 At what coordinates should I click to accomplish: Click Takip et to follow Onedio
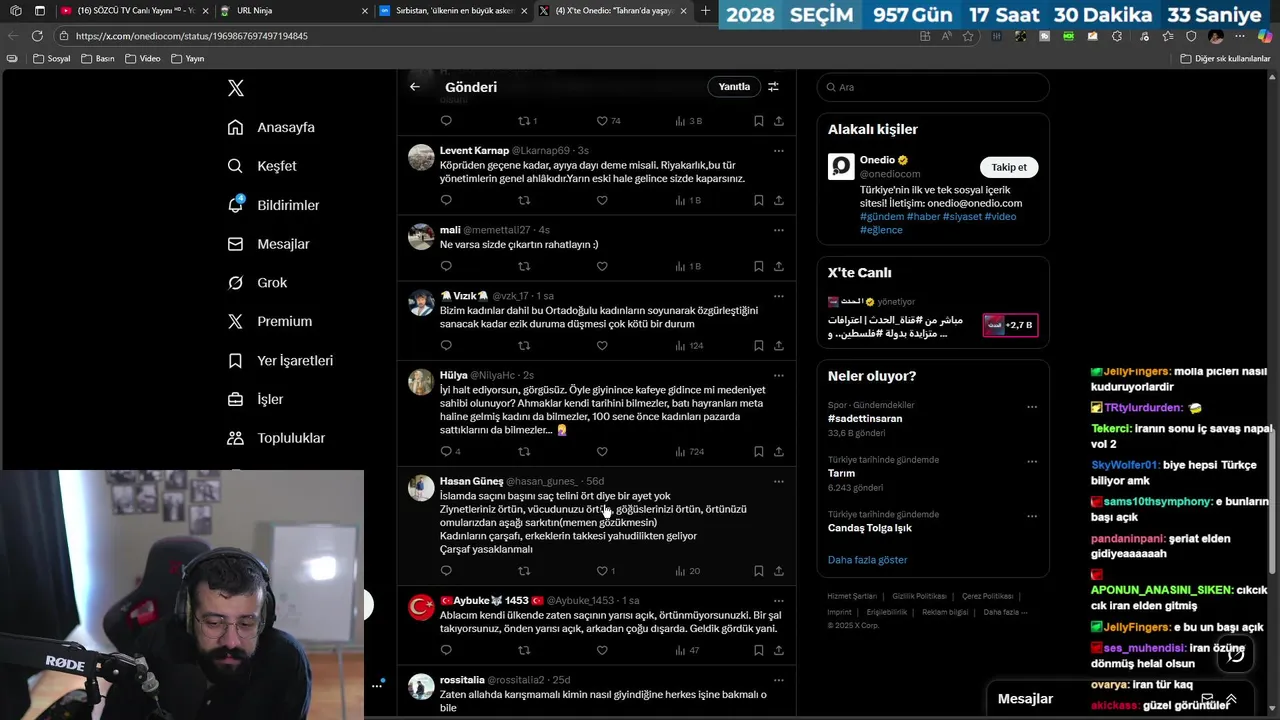(1009, 167)
